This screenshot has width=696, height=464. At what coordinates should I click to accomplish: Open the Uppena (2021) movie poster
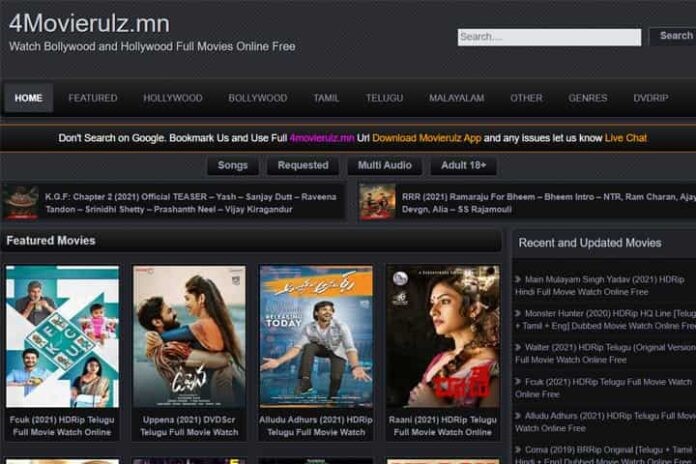click(189, 336)
